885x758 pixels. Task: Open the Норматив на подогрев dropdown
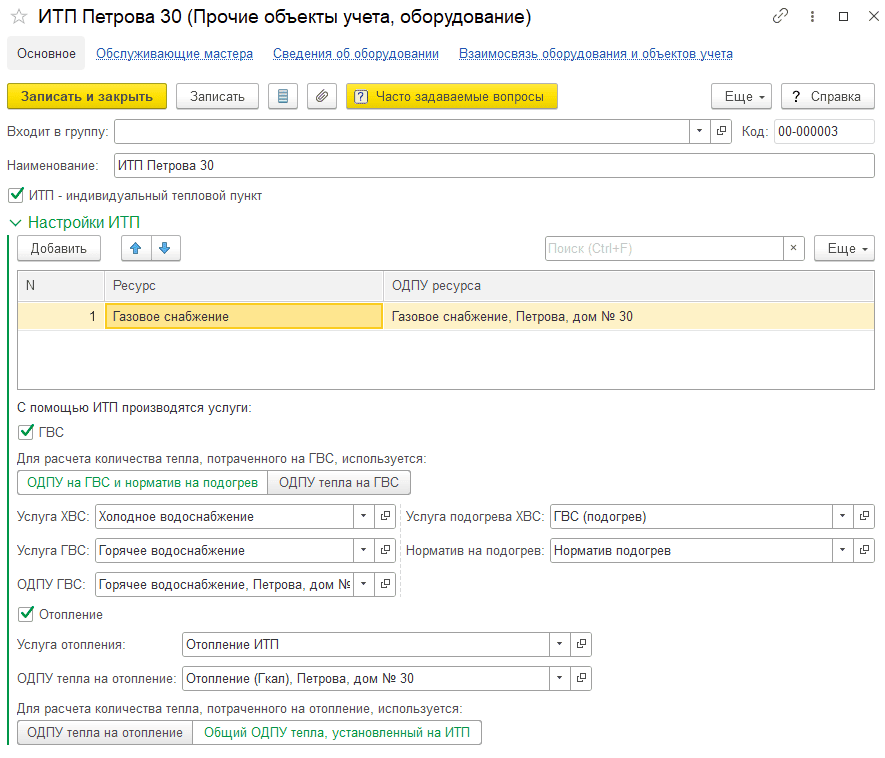click(x=843, y=550)
